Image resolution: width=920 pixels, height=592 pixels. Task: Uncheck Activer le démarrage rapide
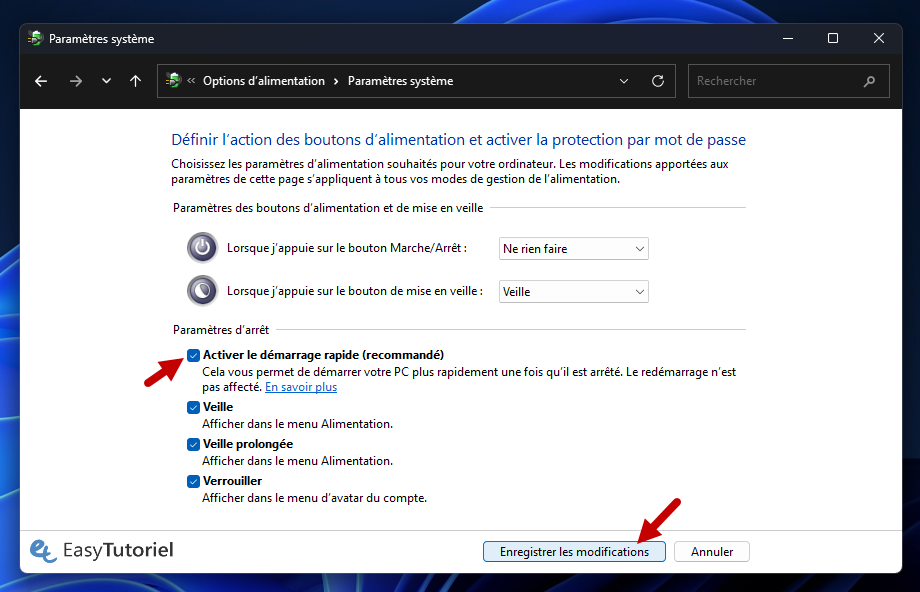(x=193, y=355)
